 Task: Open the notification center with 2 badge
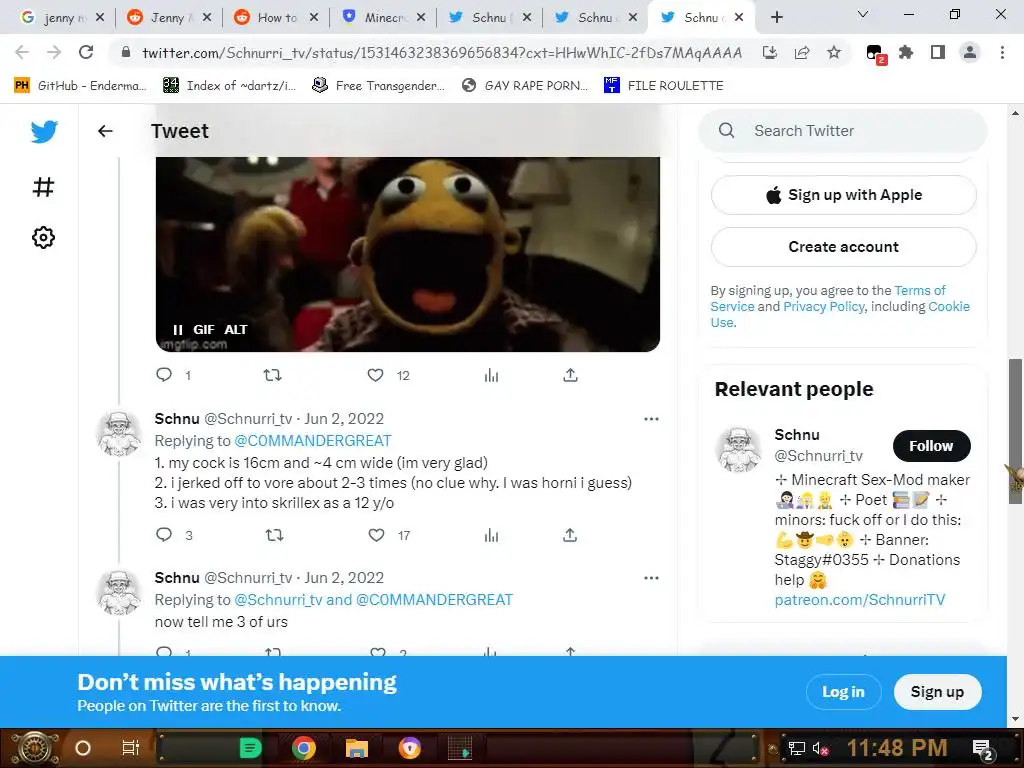983,749
